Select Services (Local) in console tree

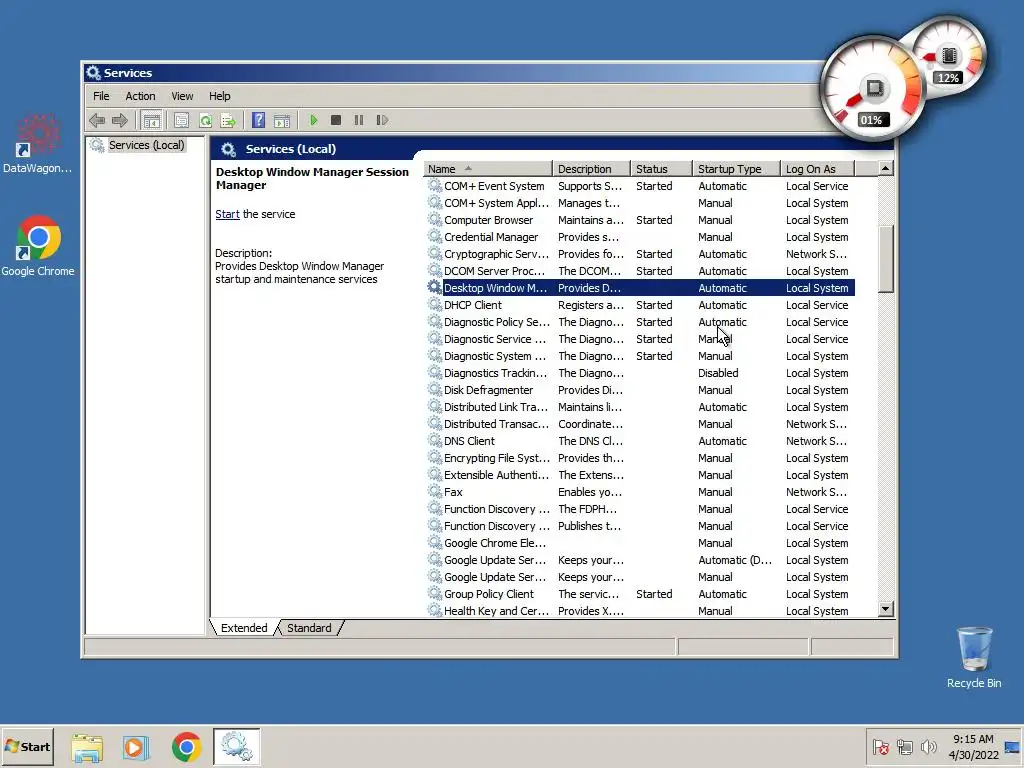pyautogui.click(x=146, y=145)
